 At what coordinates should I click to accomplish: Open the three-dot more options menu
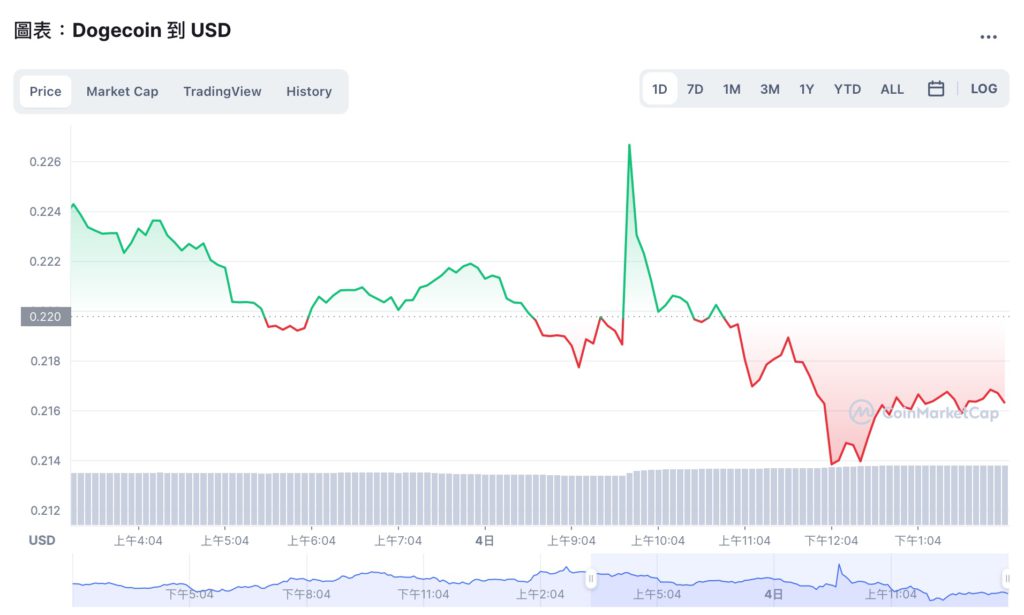coord(988,37)
